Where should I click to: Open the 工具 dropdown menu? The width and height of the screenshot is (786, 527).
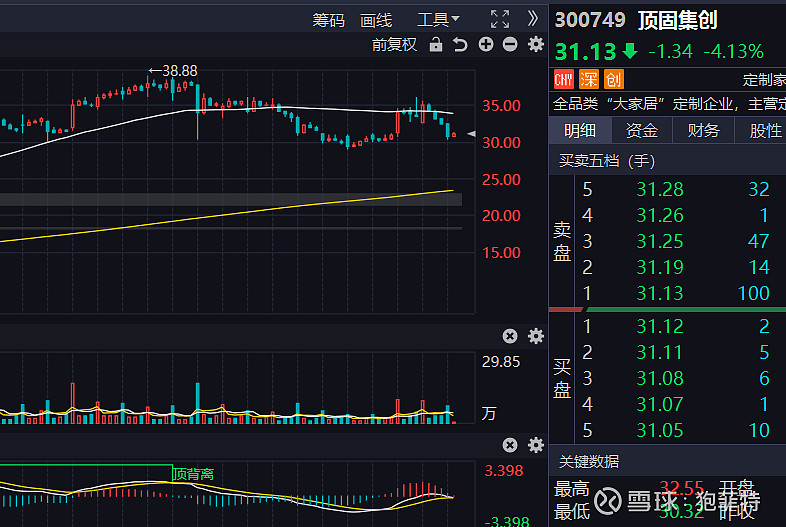pyautogui.click(x=438, y=19)
